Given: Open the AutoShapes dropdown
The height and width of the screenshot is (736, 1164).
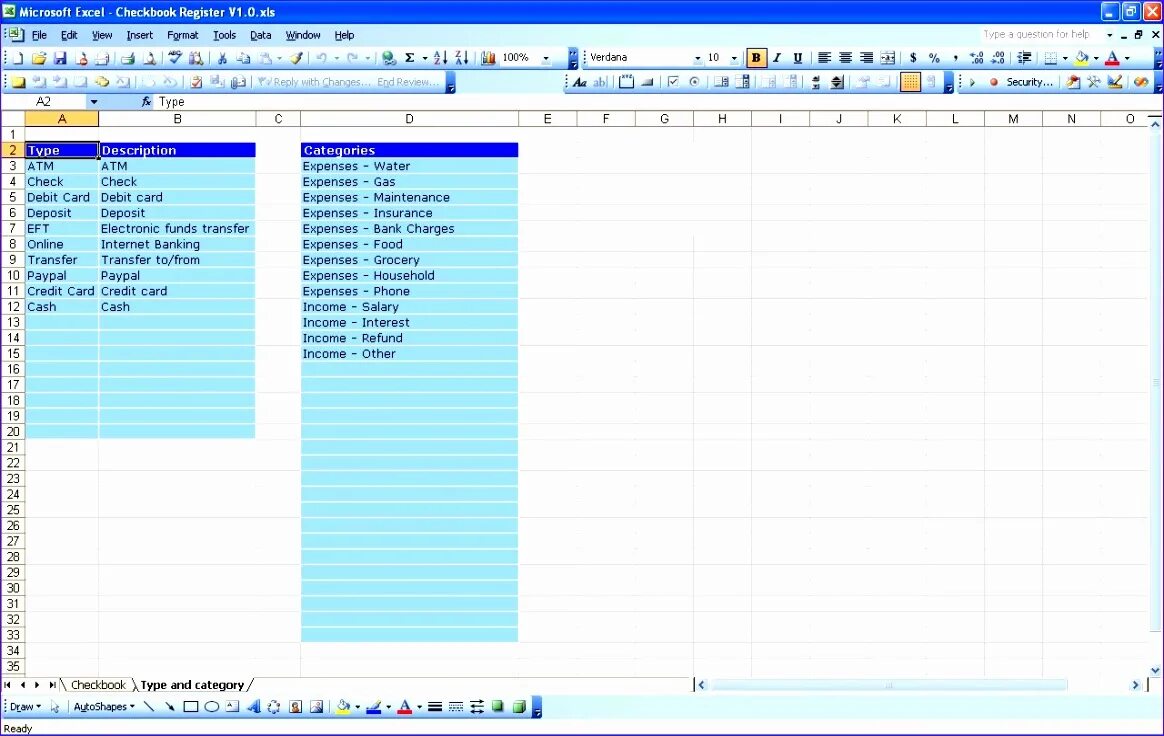Looking at the screenshot, I should click(104, 707).
